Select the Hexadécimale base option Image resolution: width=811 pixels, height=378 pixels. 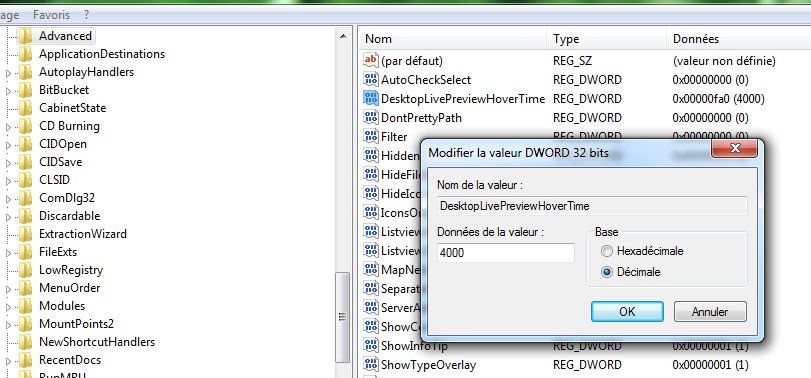click(642, 251)
